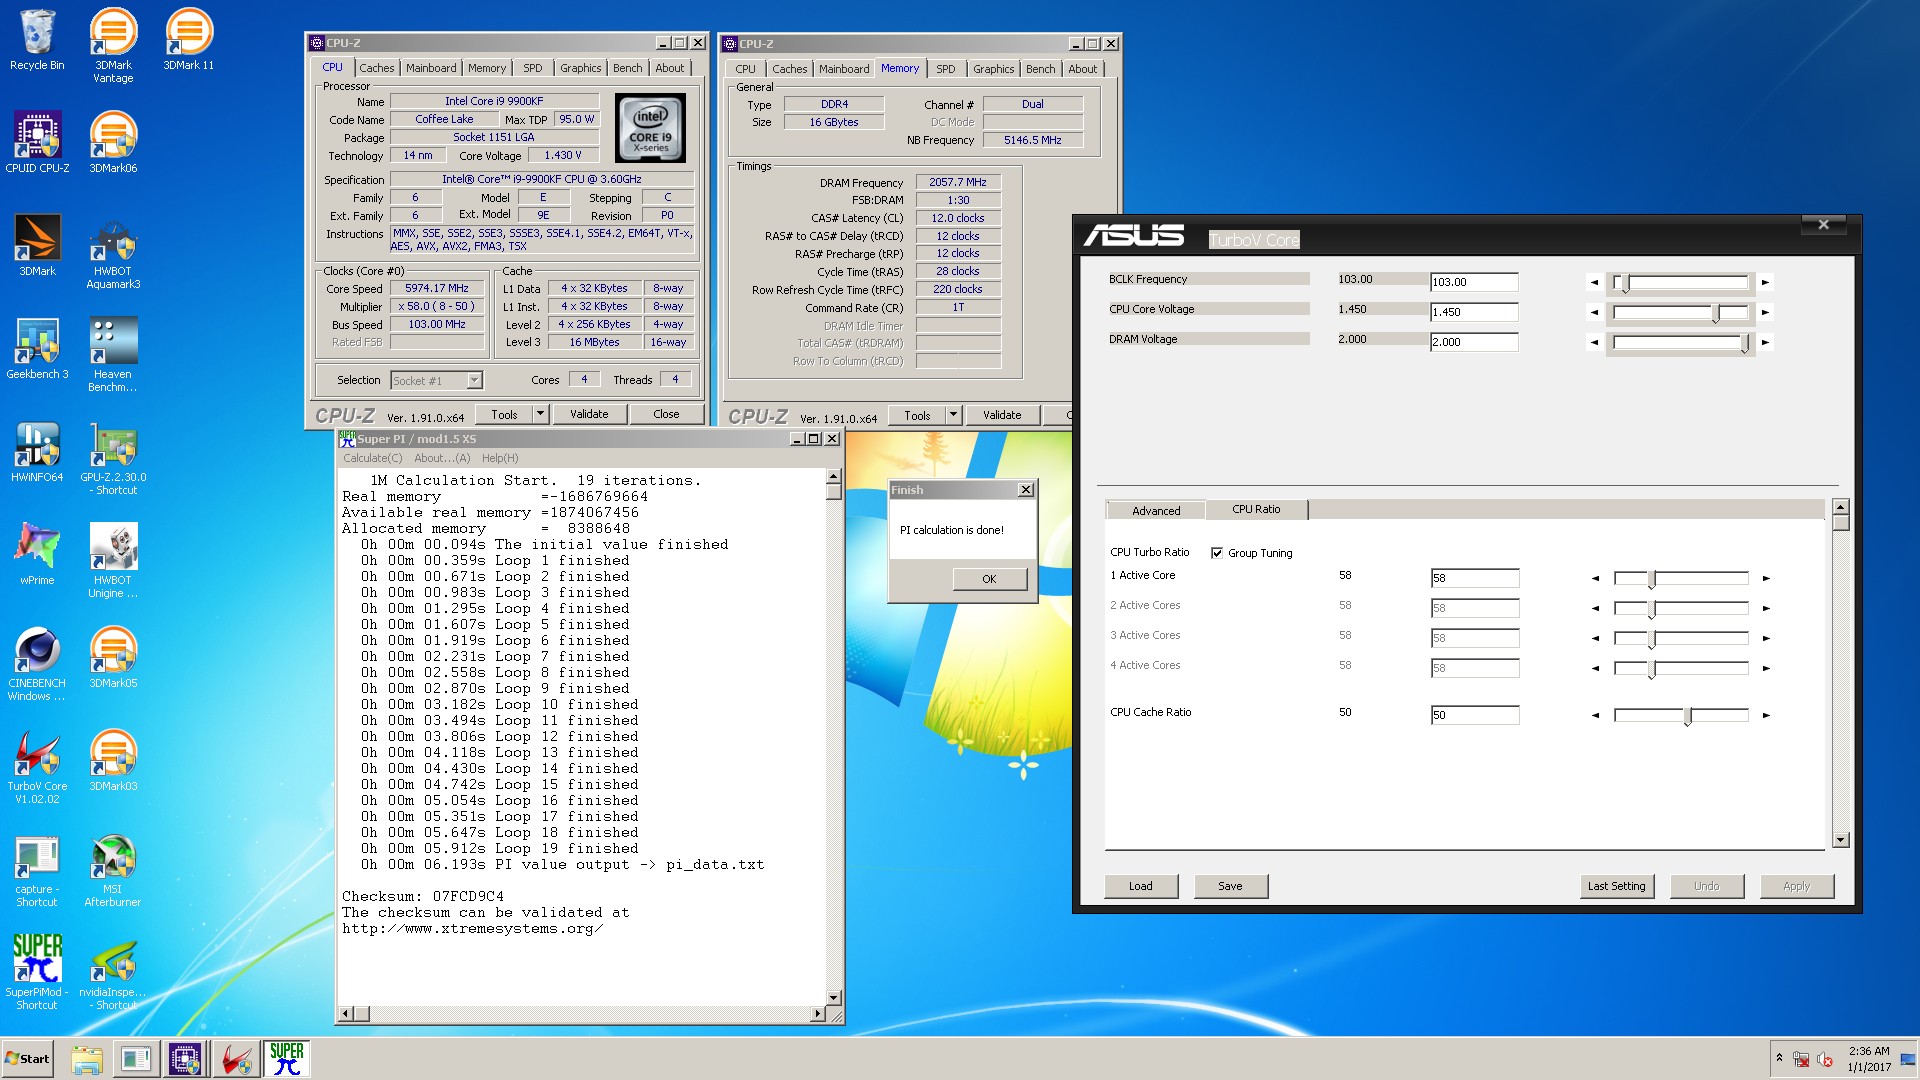Viewport: 1920px width, 1080px height.
Task: Click the CPU Cache Ratio slider
Action: click(1681, 716)
